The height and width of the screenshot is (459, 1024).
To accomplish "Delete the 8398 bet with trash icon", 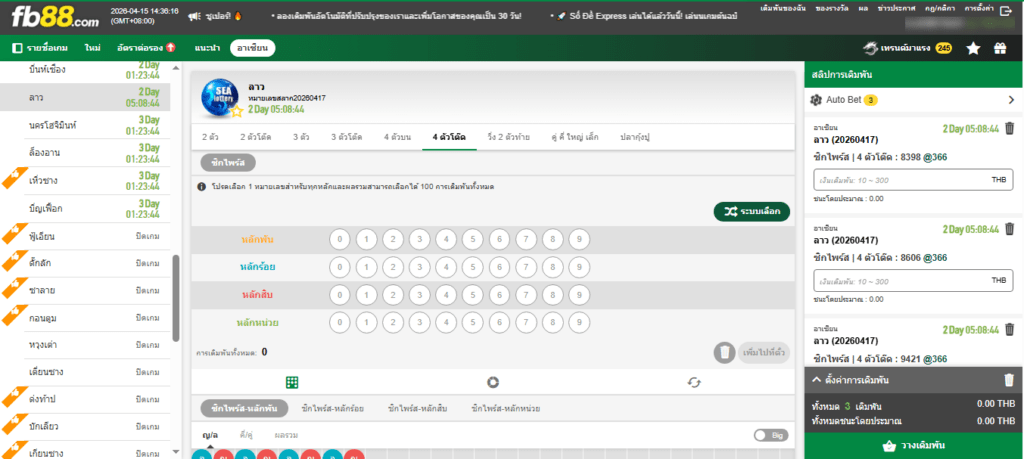I will 1010,128.
